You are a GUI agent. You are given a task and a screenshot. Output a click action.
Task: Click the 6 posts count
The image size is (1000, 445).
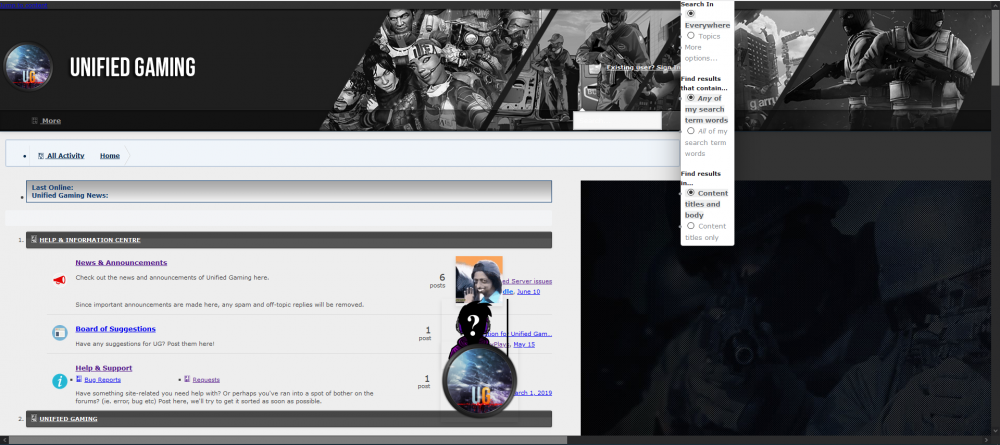click(x=438, y=281)
